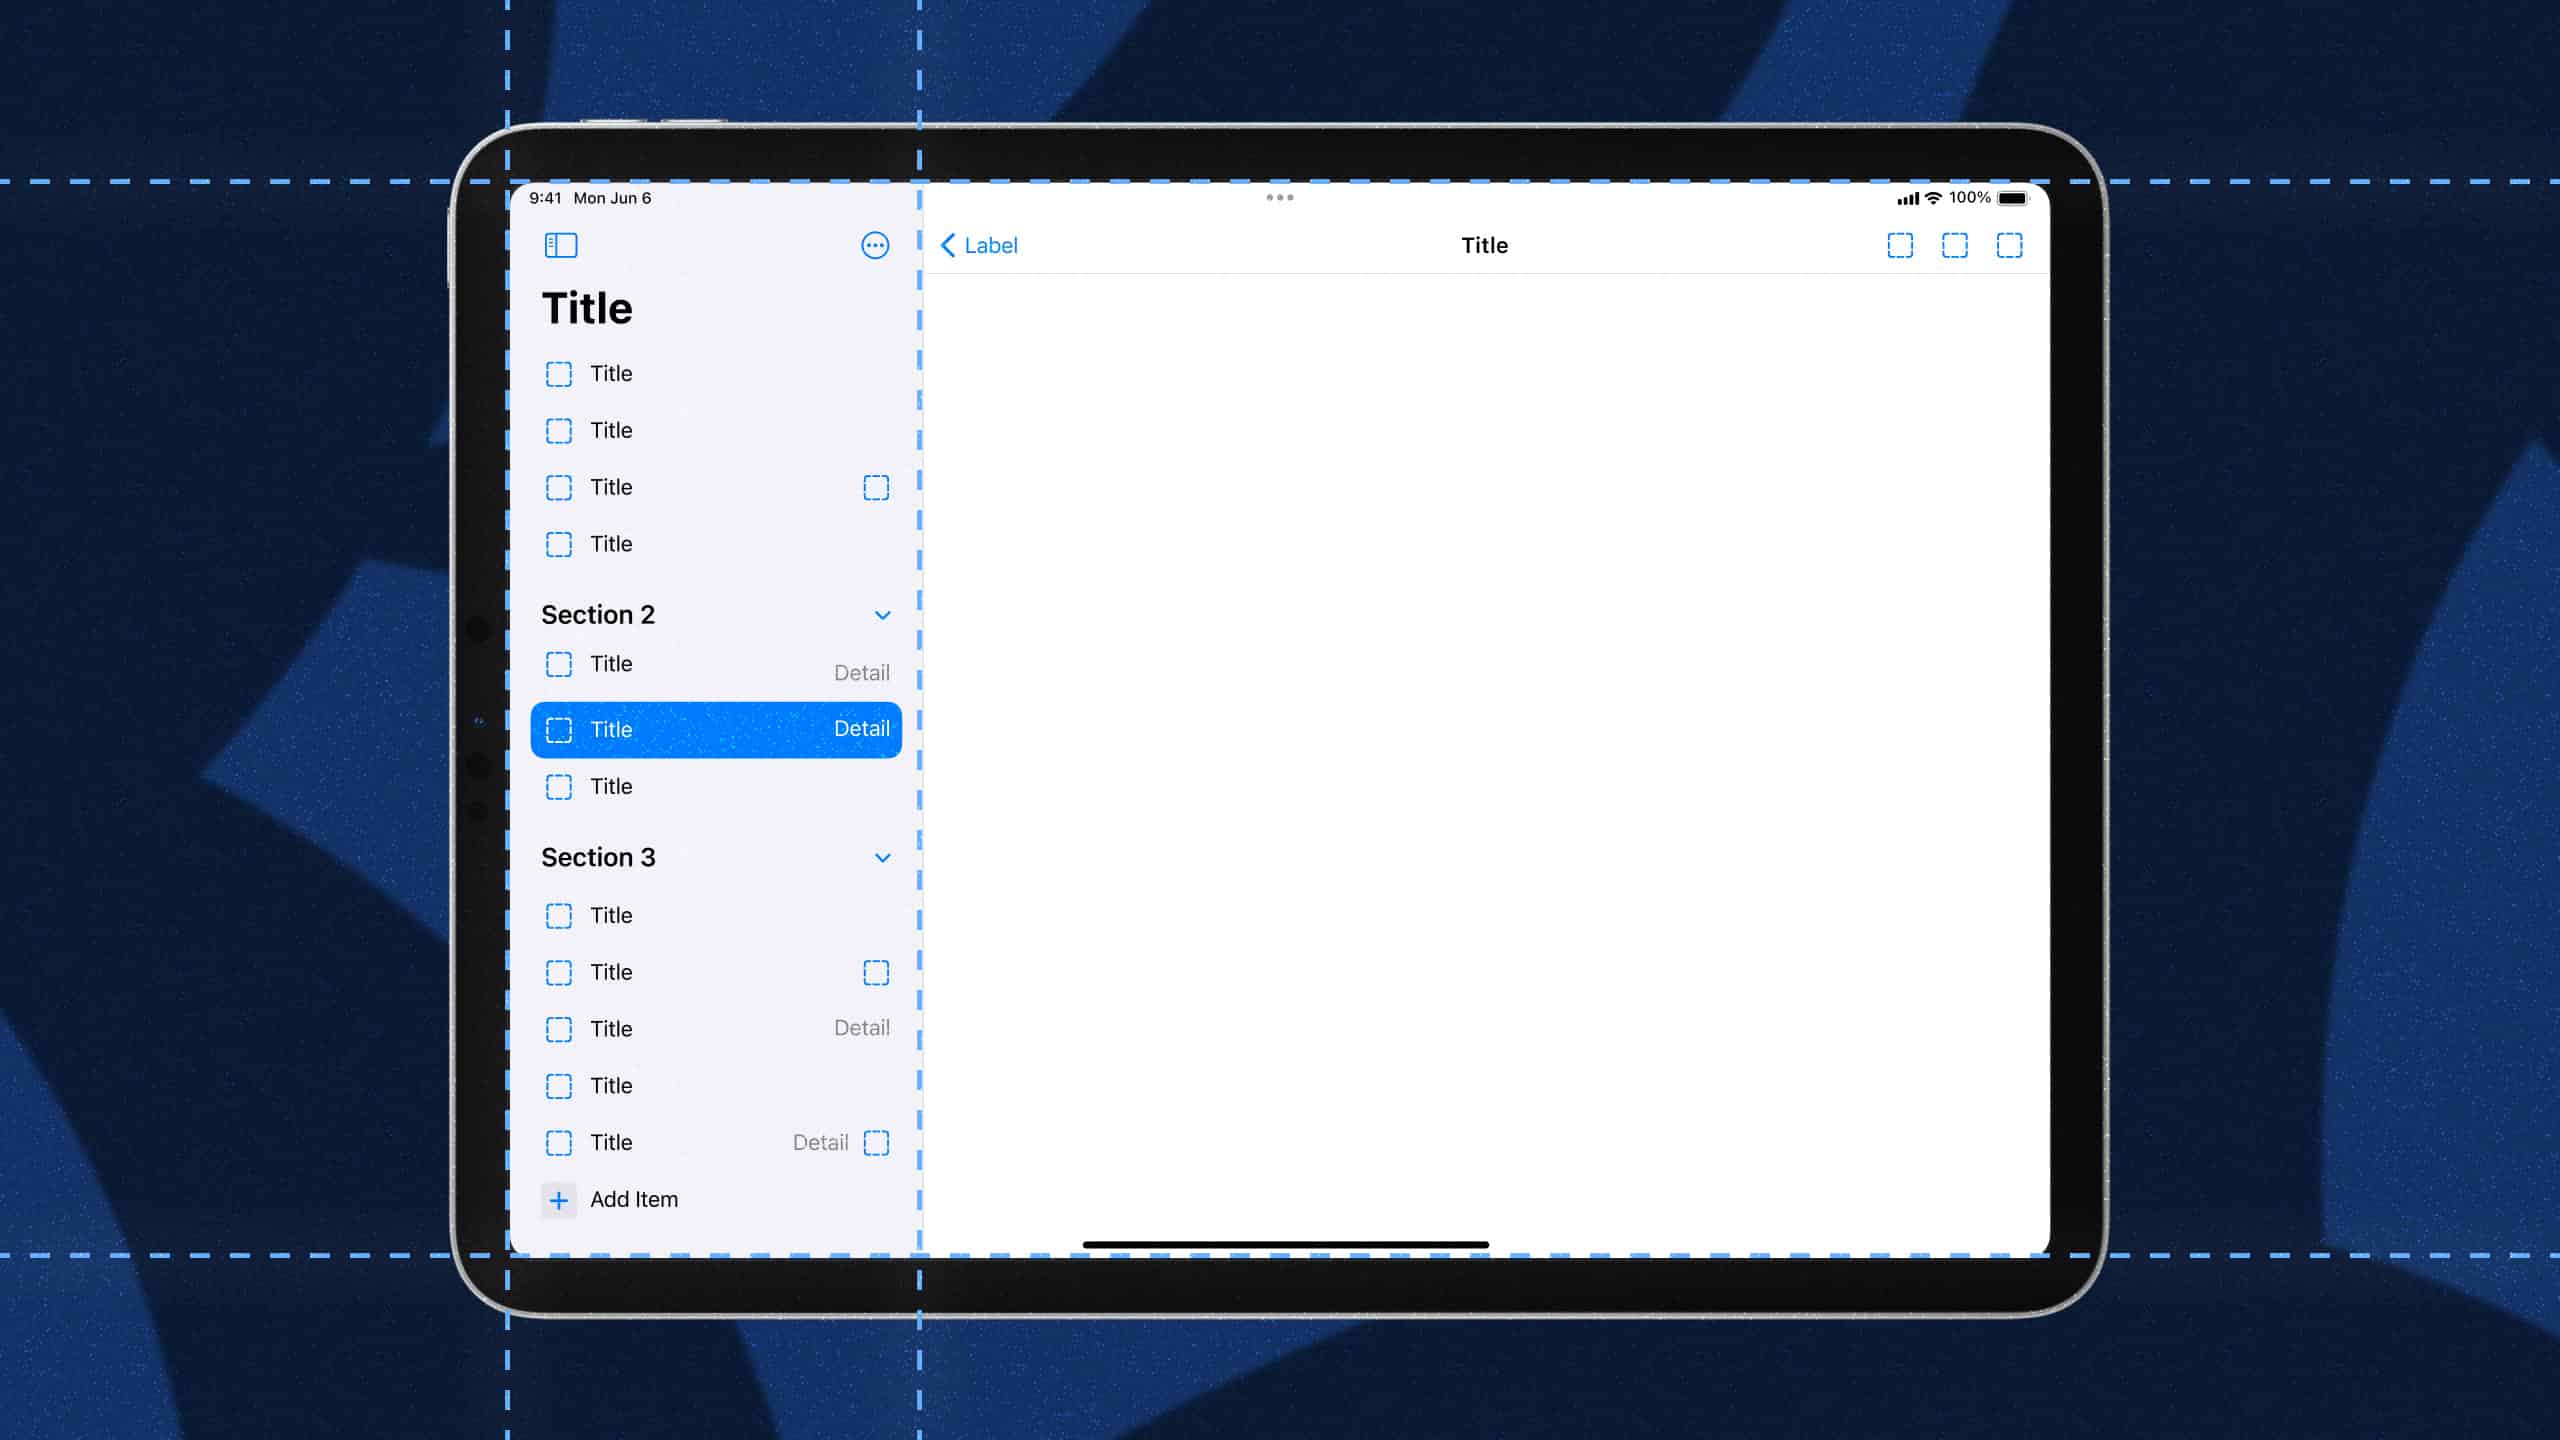The image size is (2560, 1440).
Task: Click the accessory icon in the first list's third row
Action: [x=876, y=488]
